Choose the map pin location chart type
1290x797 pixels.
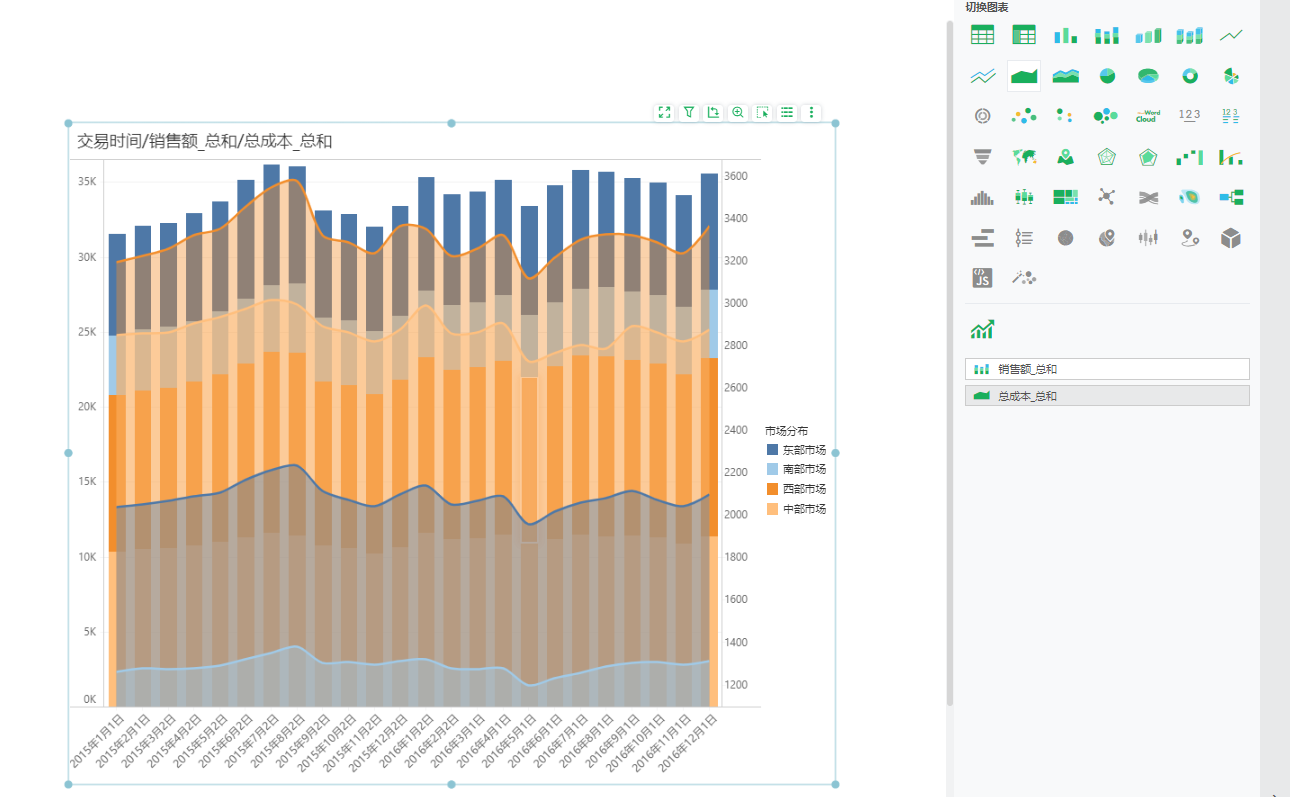pyautogui.click(x=1065, y=157)
